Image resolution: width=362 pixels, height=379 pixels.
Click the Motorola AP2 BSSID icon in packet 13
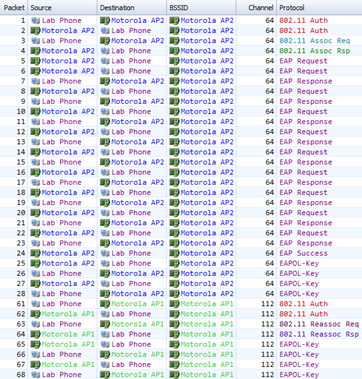174,142
